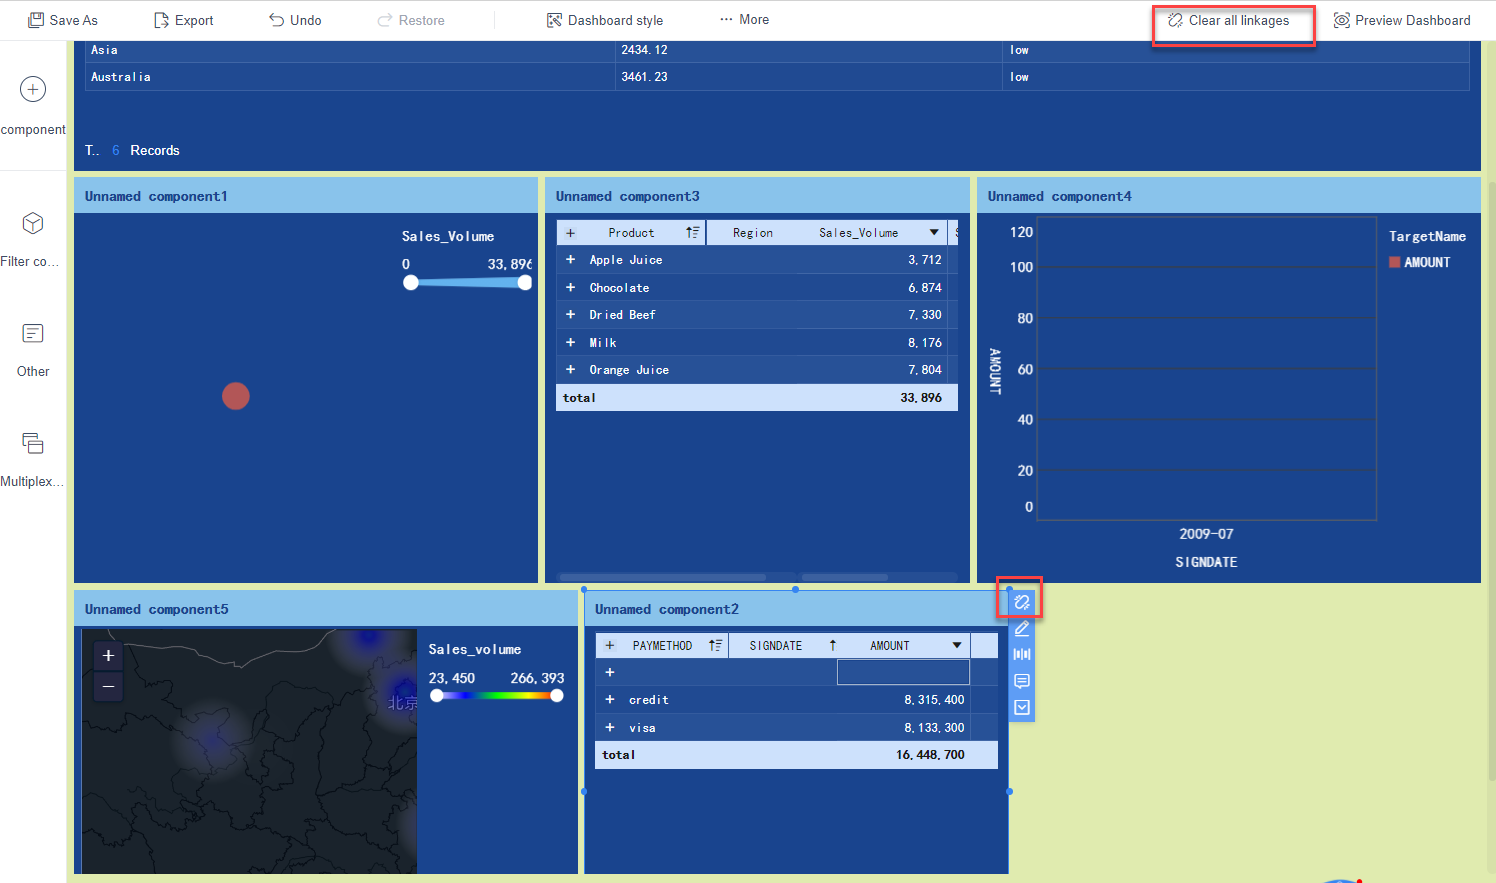Click the Australia table row
1496x883 pixels.
777,77
